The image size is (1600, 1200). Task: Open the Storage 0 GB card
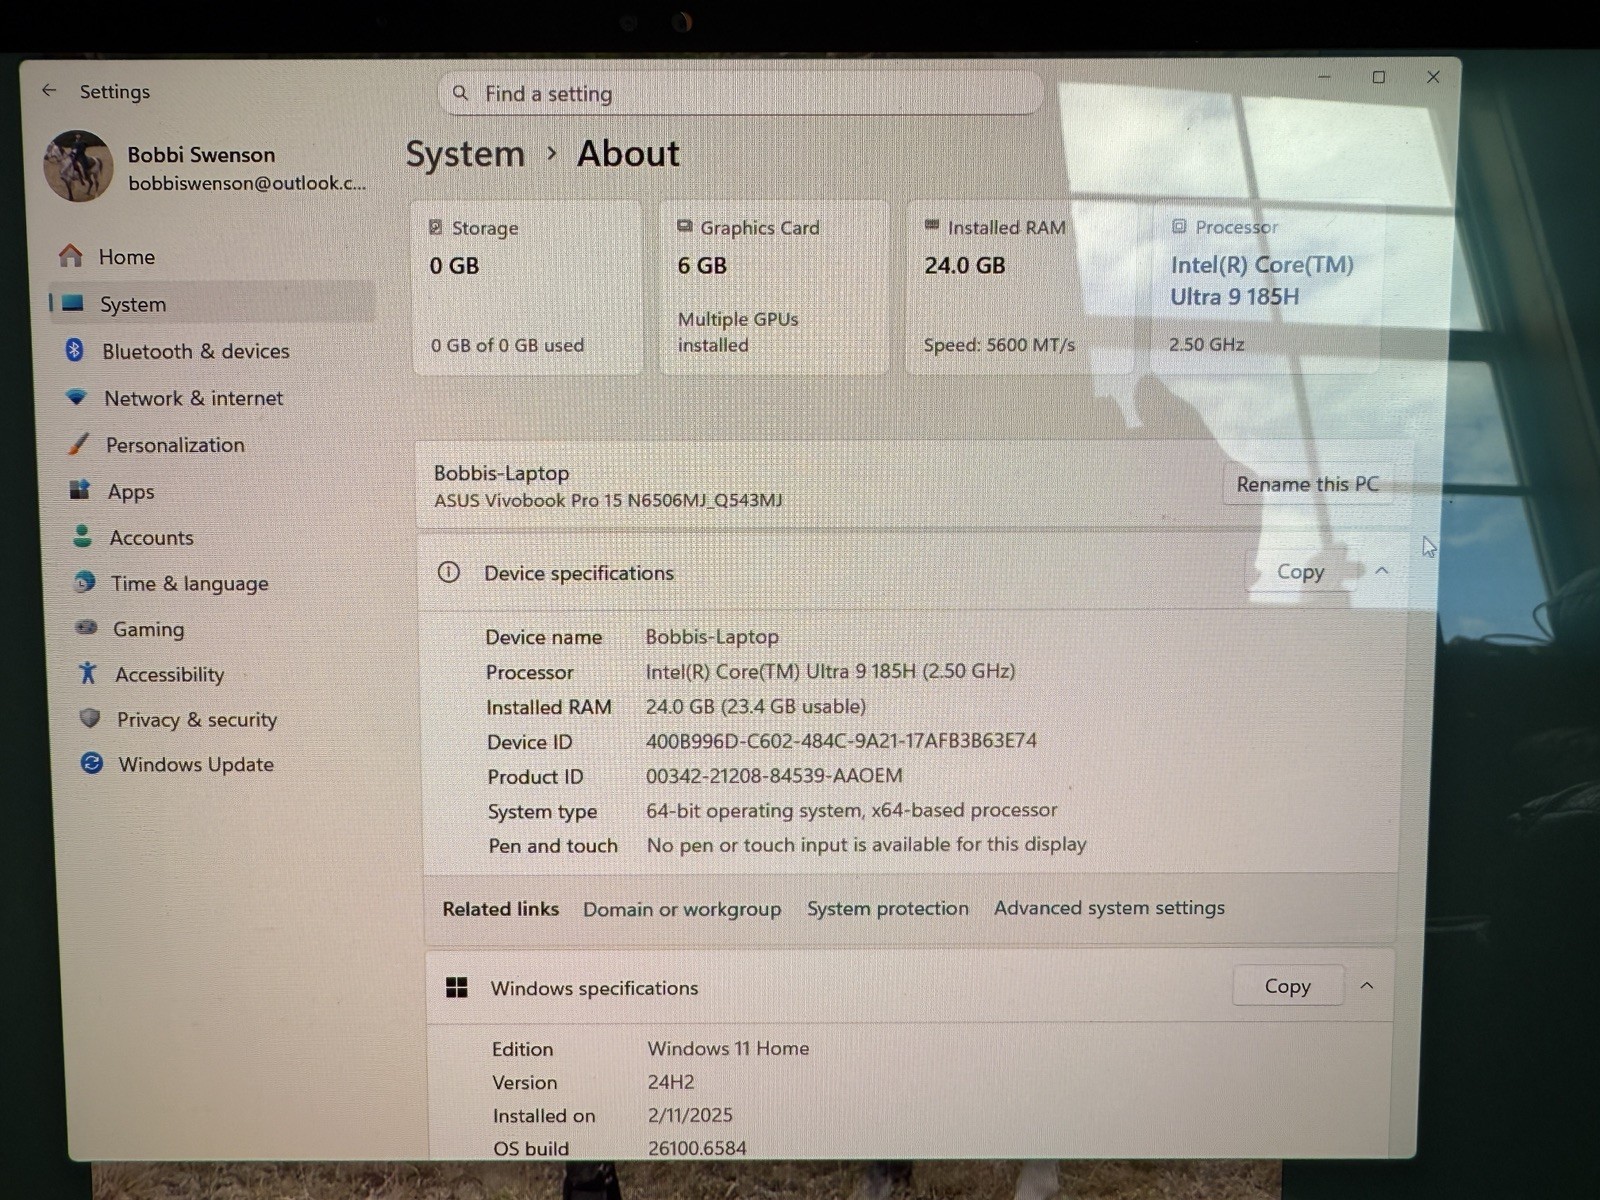527,288
